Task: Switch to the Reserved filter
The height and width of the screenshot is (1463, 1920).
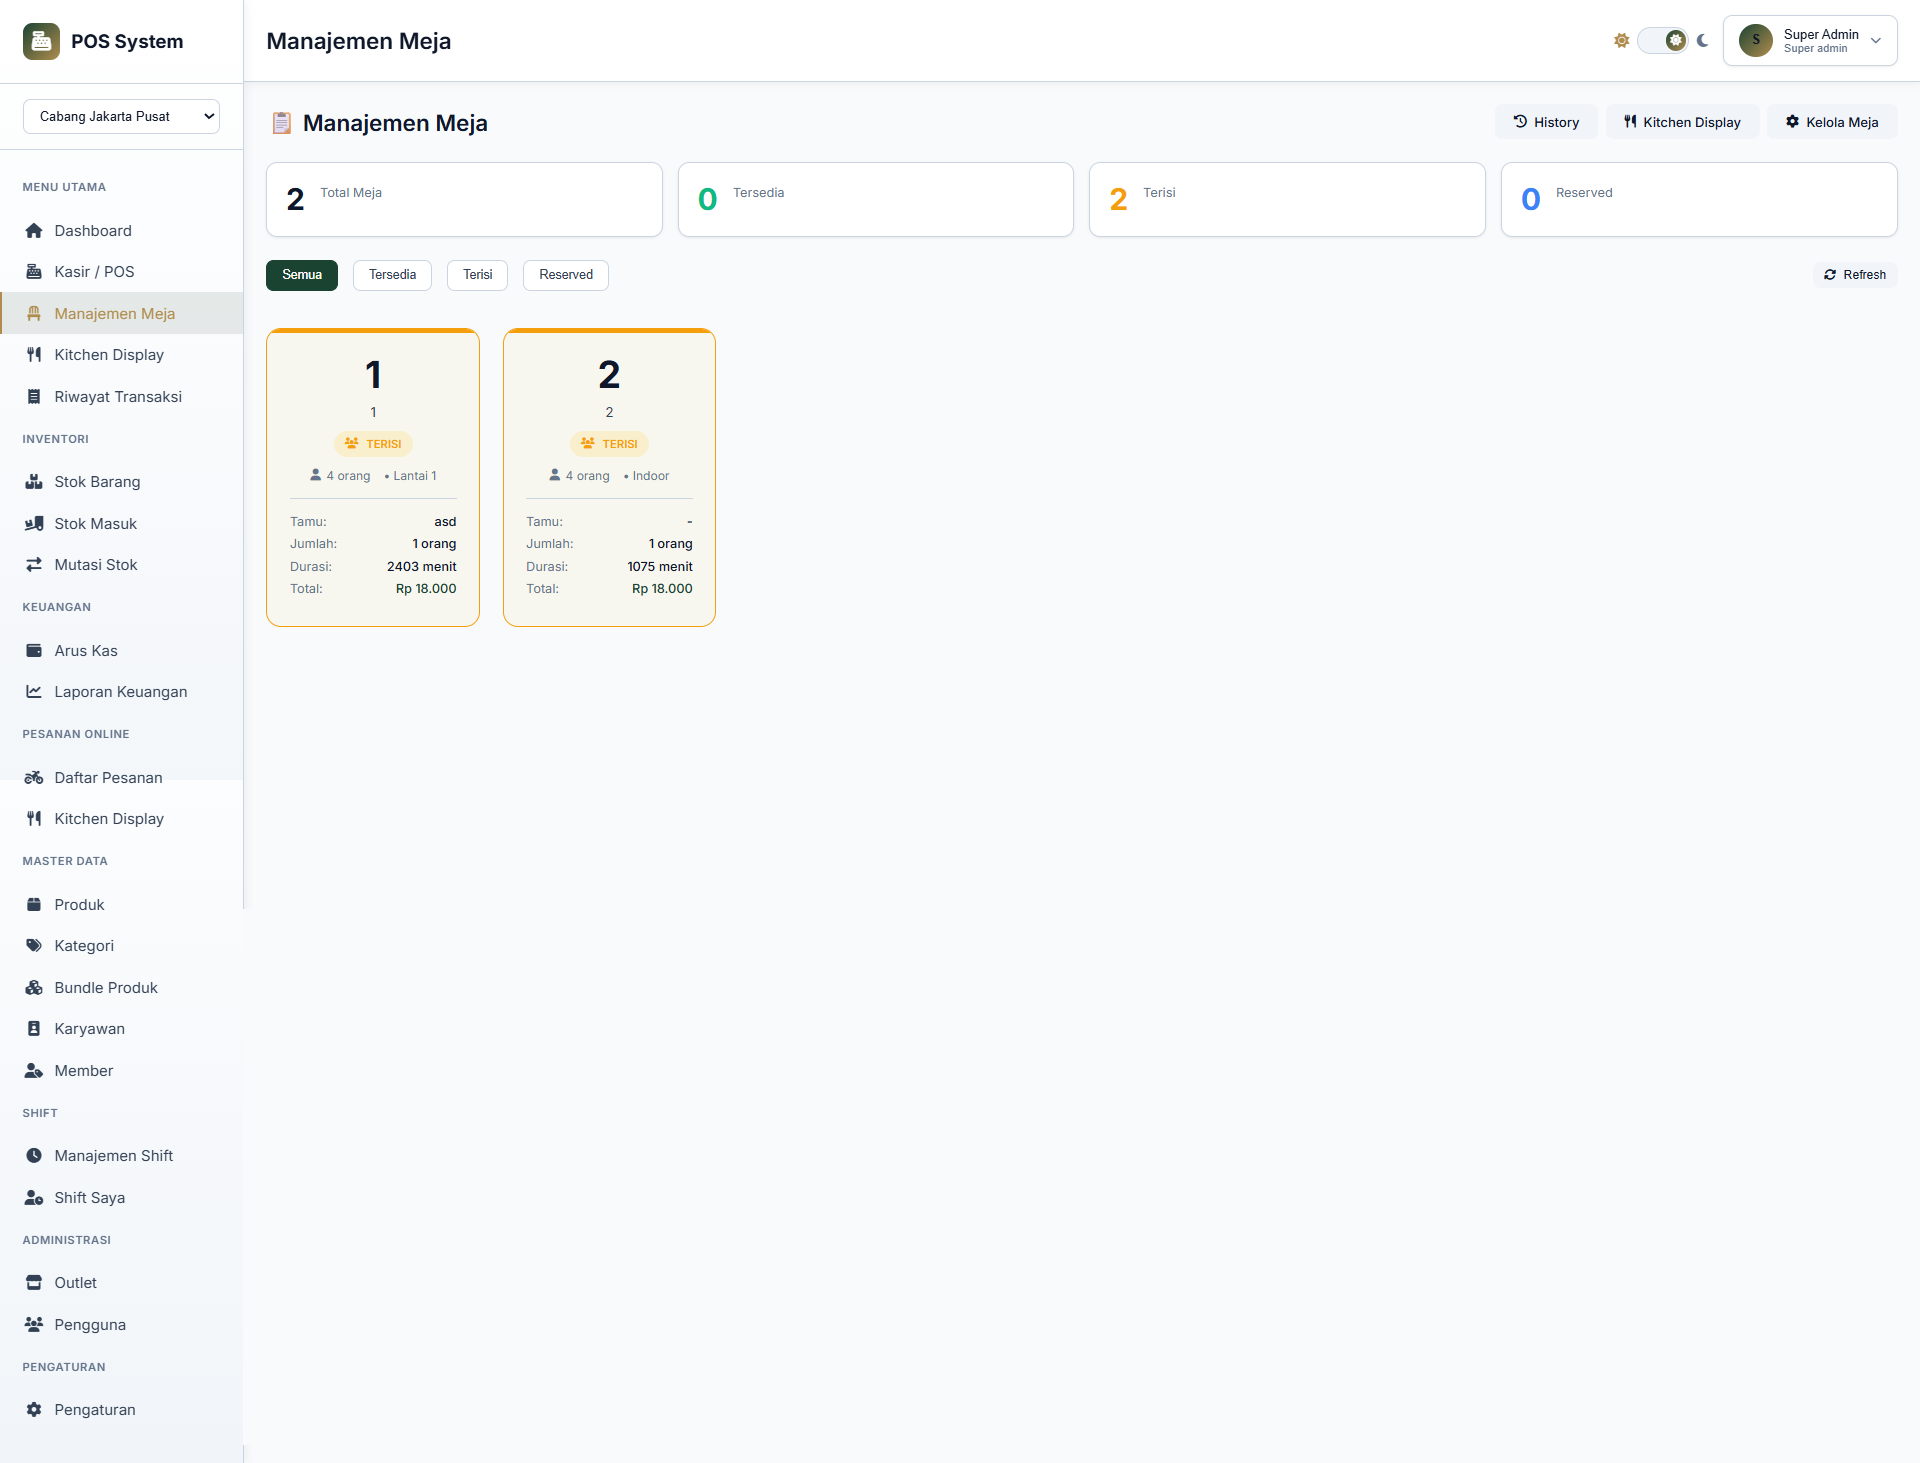Action: pyautogui.click(x=565, y=274)
